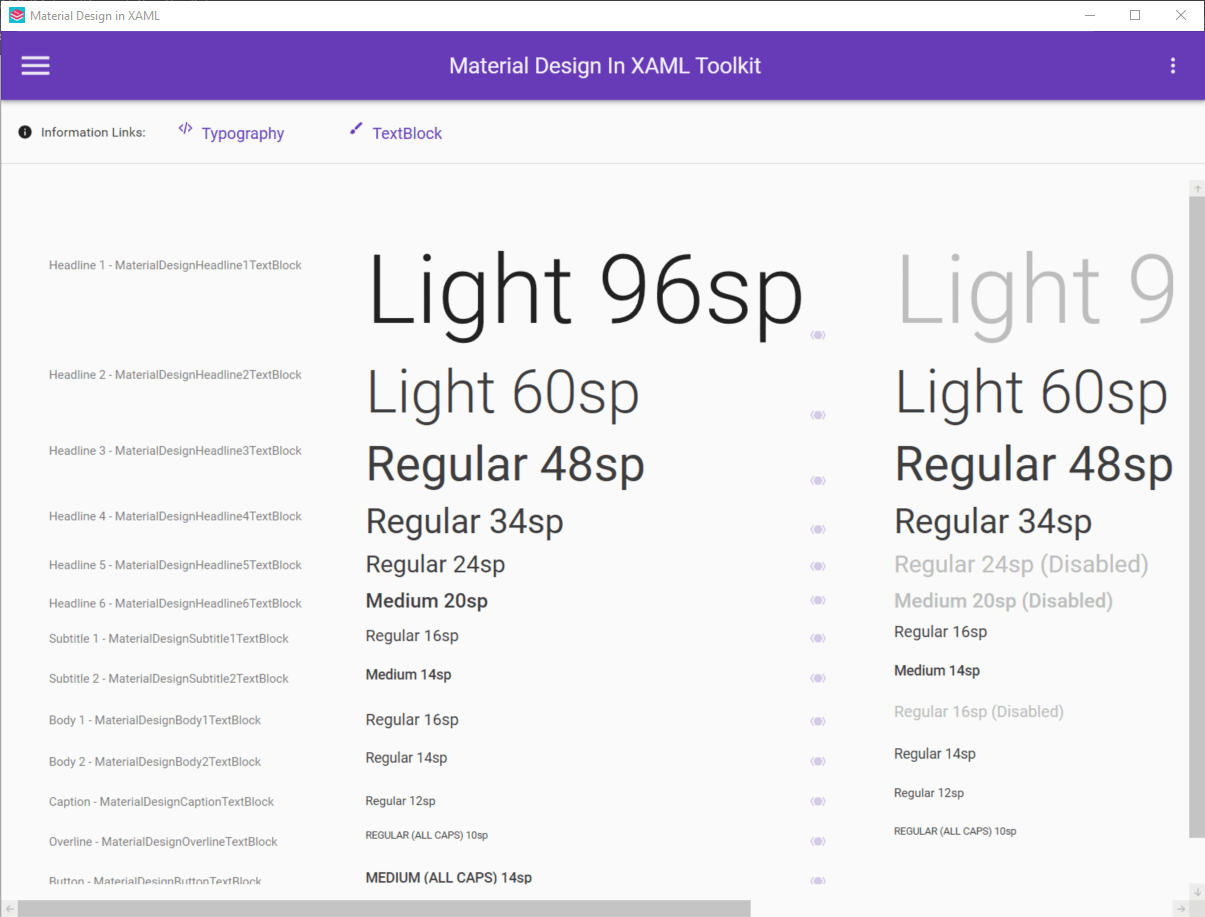The image size is (1205, 917).
Task: Click the 'Regular 48sp' sample in the middle column
Action: click(505, 465)
